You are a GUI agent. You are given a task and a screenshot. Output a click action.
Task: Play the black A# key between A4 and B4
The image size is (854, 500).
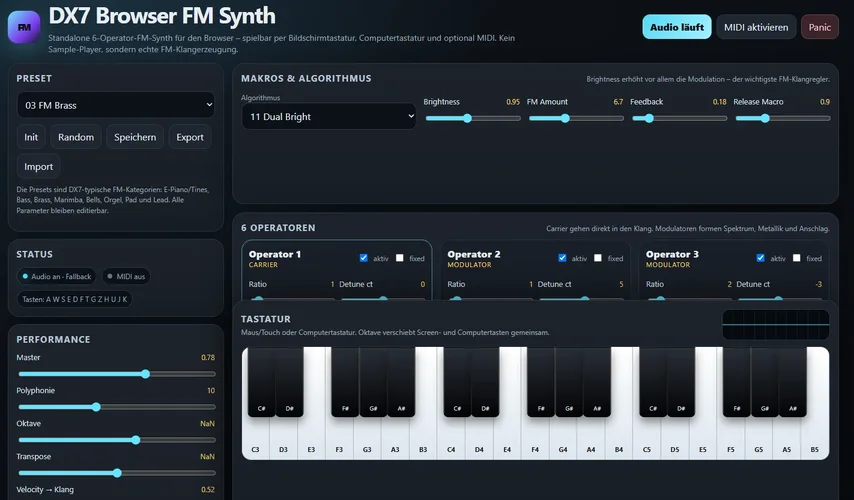[597, 382]
